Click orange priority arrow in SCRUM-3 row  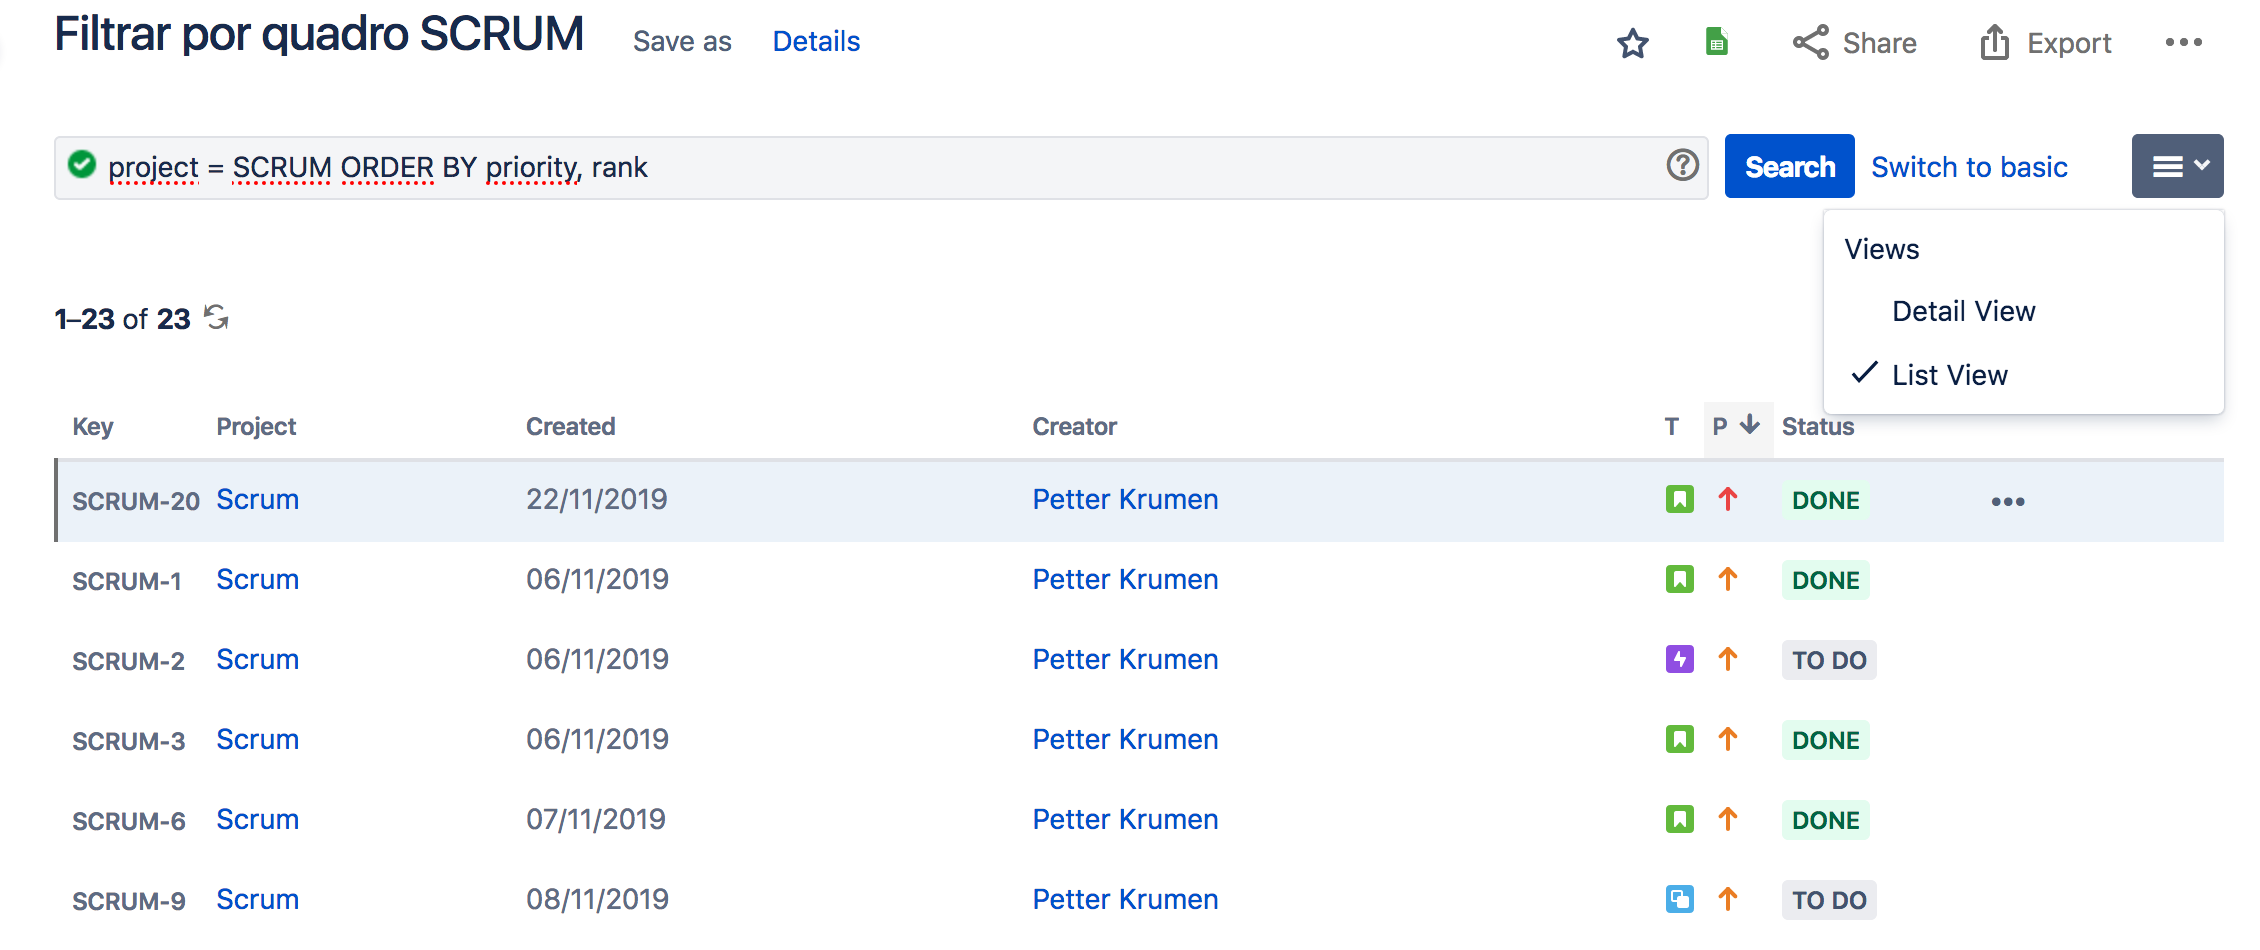(x=1728, y=738)
